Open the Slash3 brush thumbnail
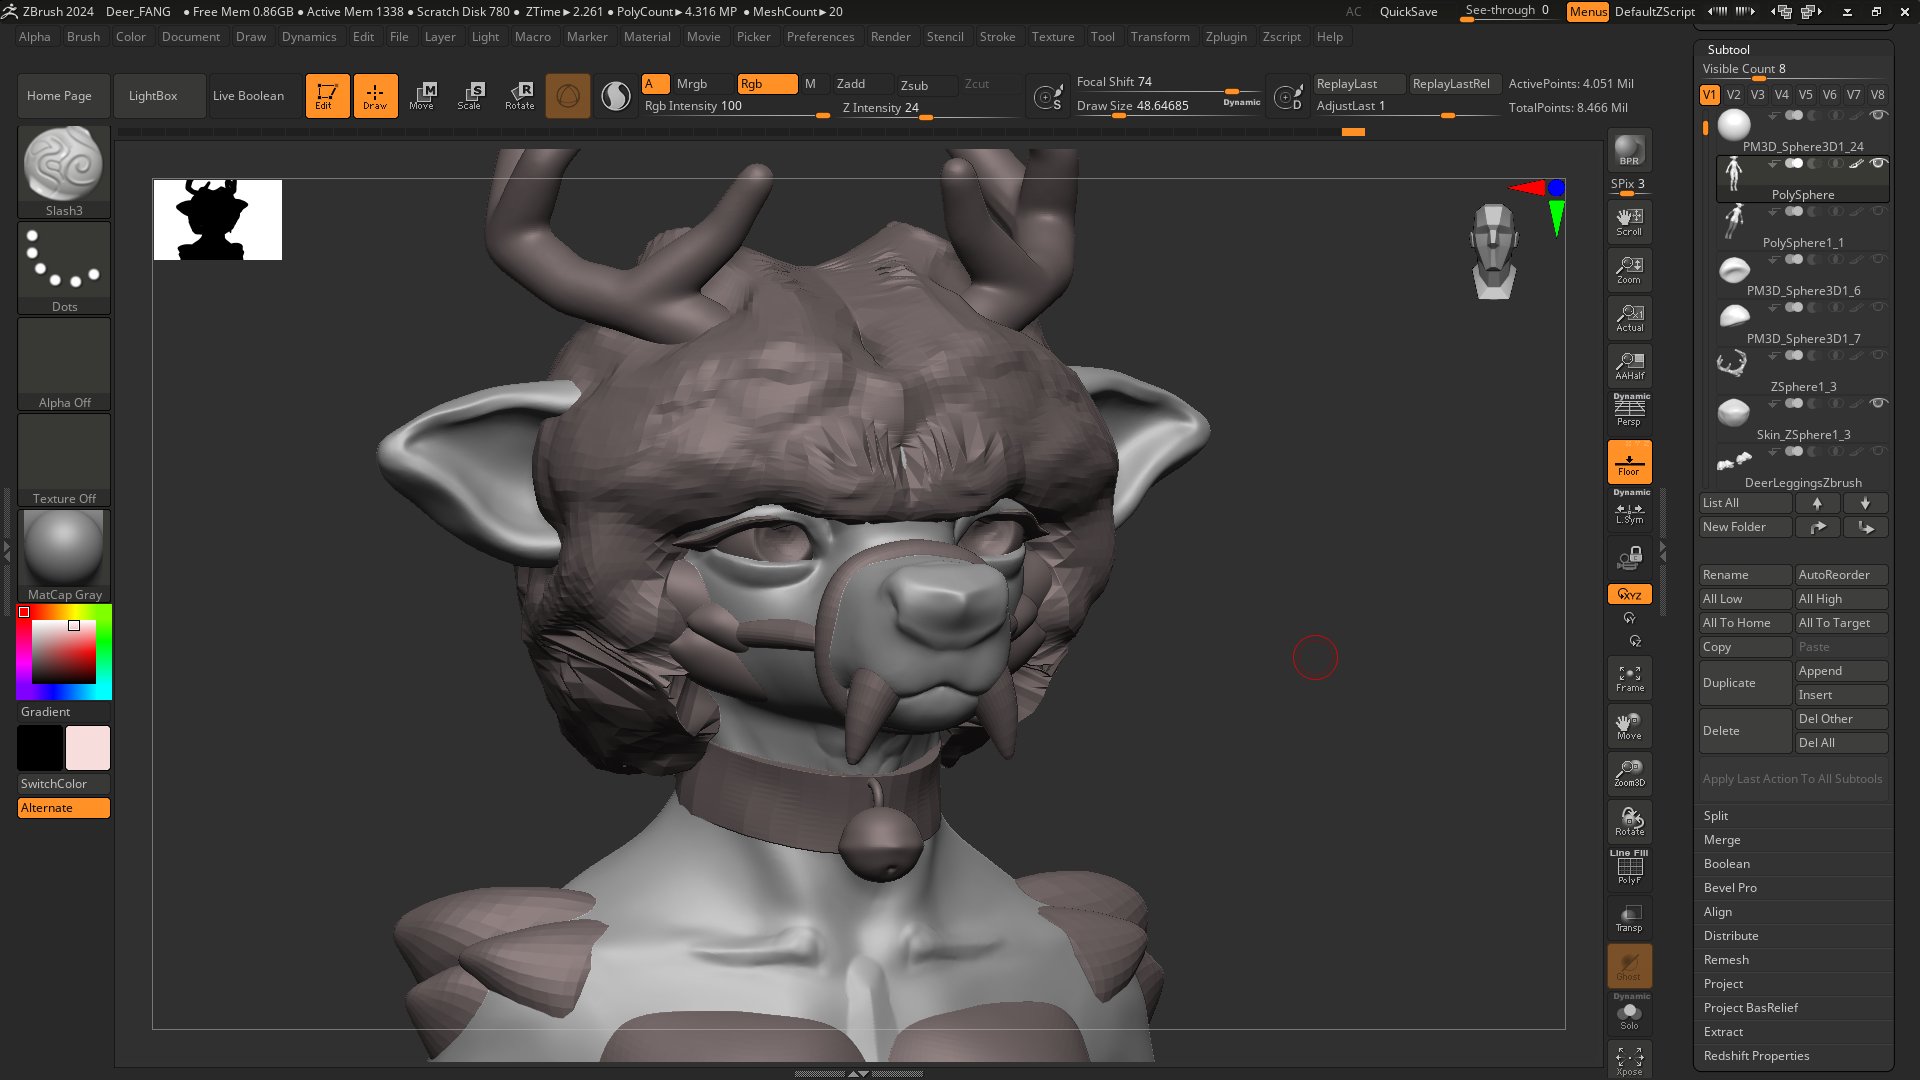The image size is (1920, 1080). tap(64, 164)
